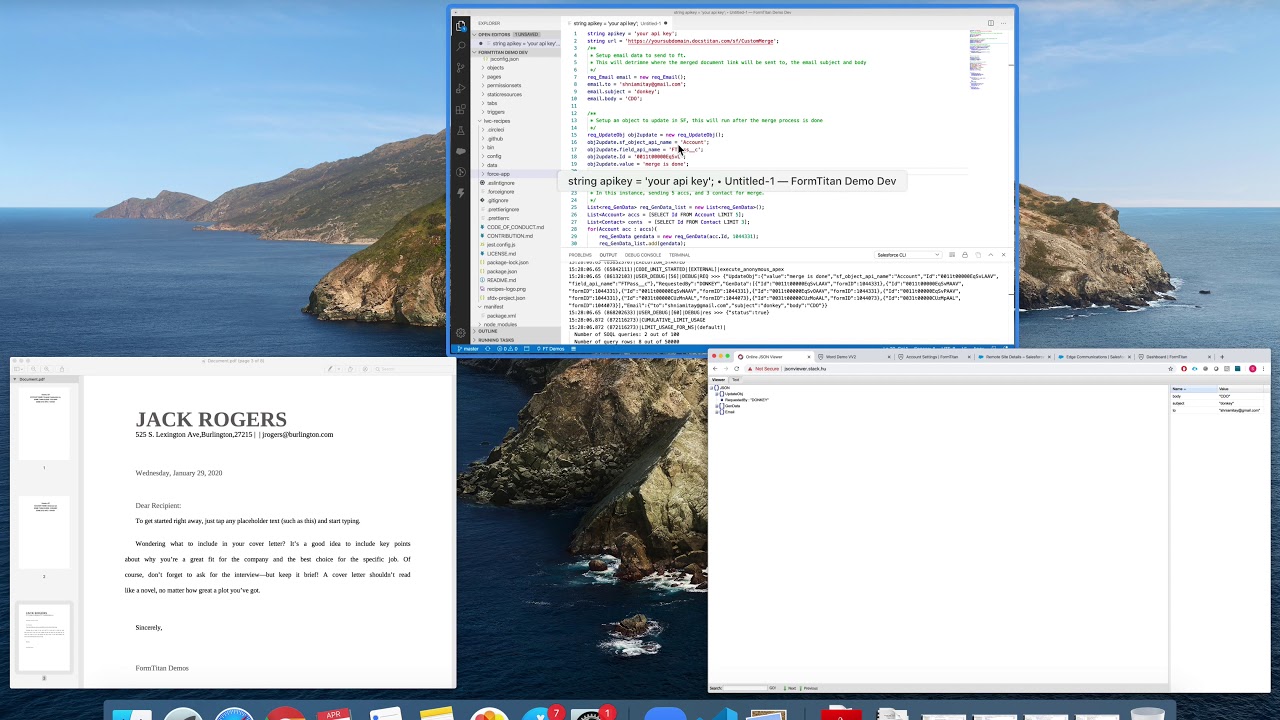Expand the pages folder in Explorer
The image size is (1280, 720).
point(494,77)
